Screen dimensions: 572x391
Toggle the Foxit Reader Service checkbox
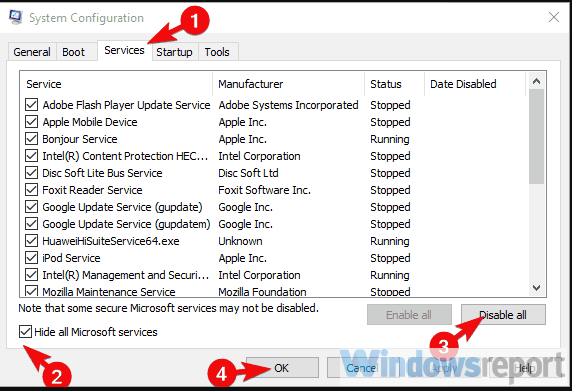tap(31, 190)
